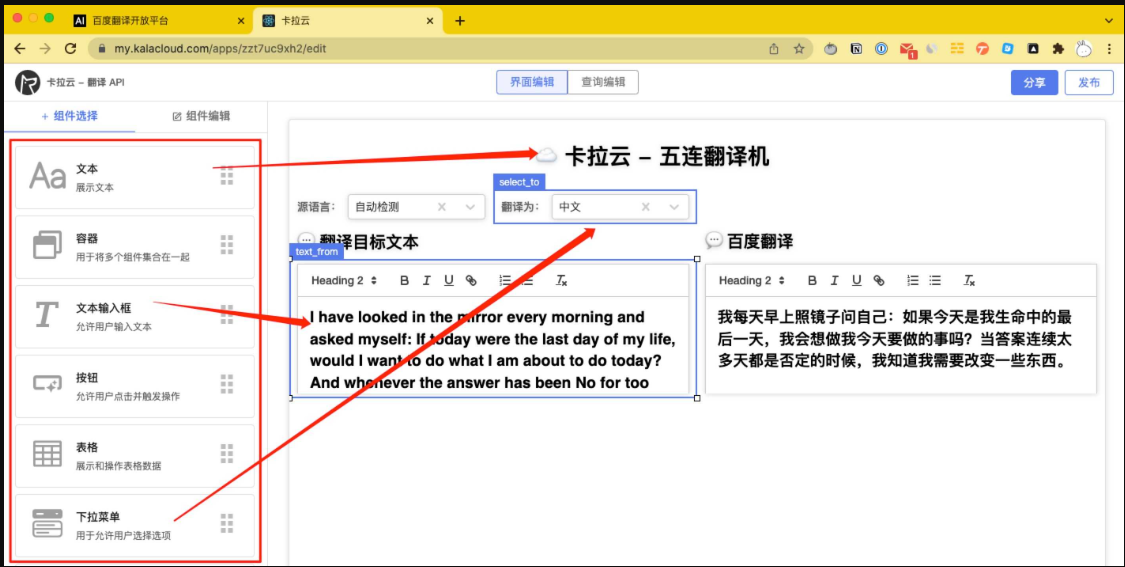Bookmark this page with the star
The height and width of the screenshot is (567, 1125).
tap(799, 49)
